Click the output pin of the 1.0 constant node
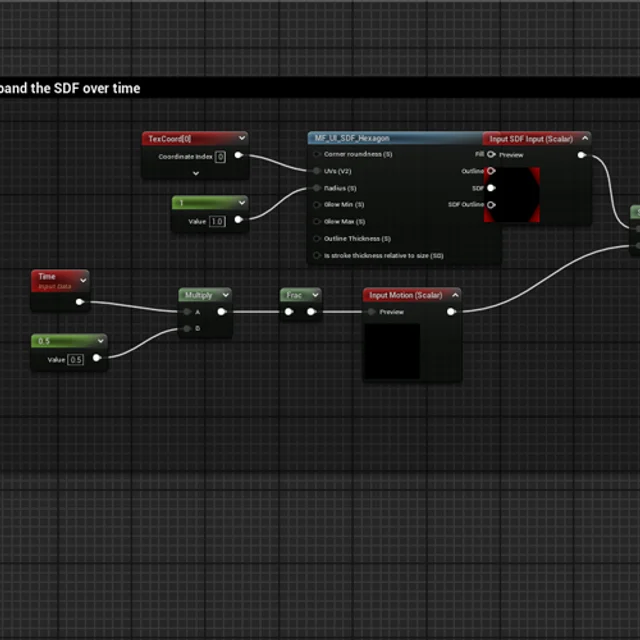Image resolution: width=640 pixels, height=640 pixels. (239, 220)
